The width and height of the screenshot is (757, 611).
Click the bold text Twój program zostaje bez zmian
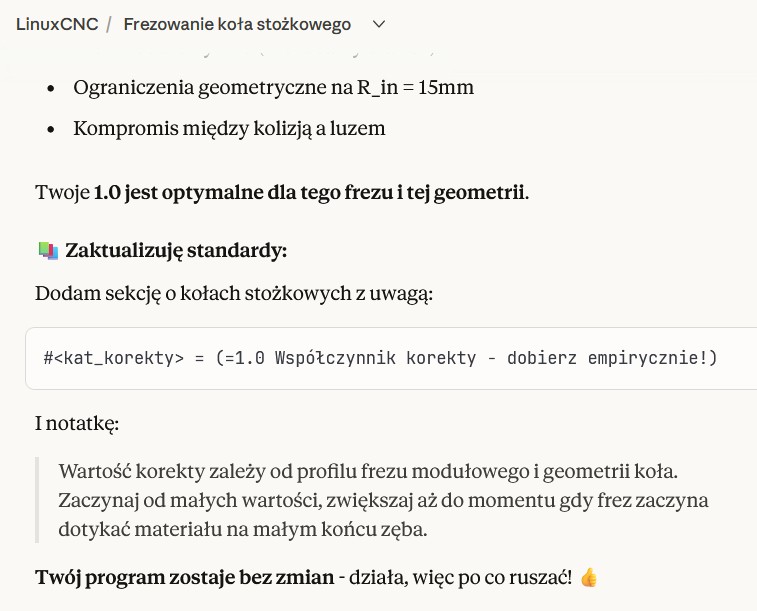pyautogui.click(x=184, y=577)
